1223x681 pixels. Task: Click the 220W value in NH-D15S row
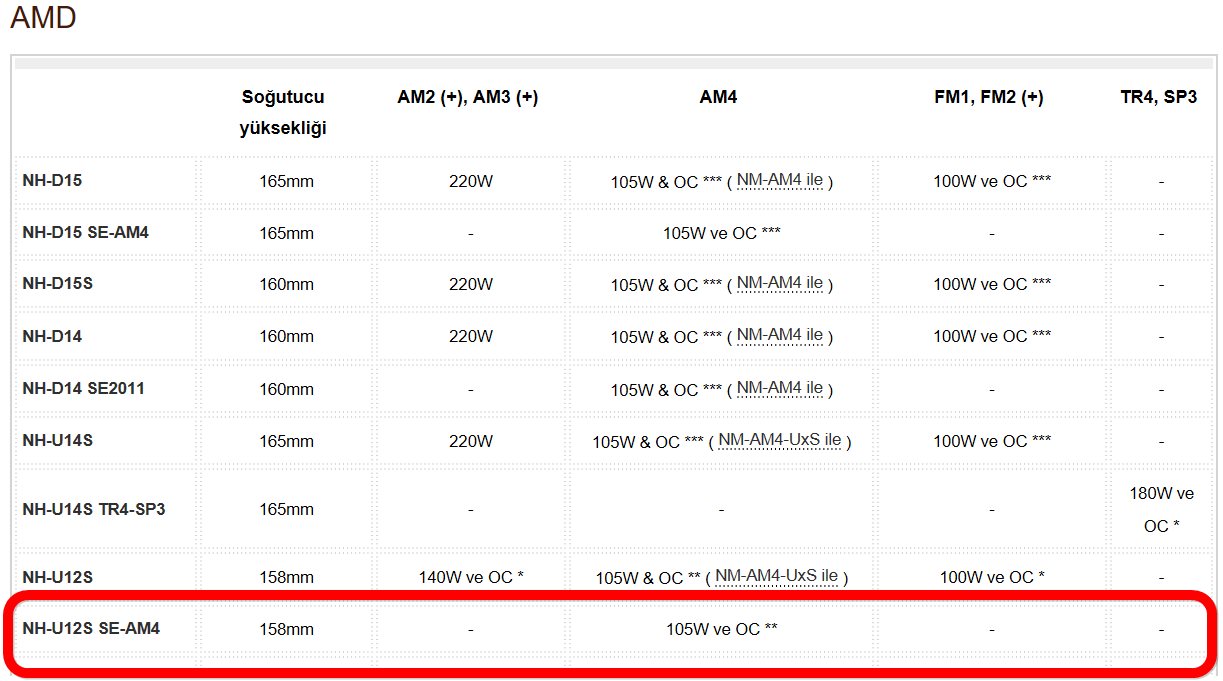pos(471,285)
